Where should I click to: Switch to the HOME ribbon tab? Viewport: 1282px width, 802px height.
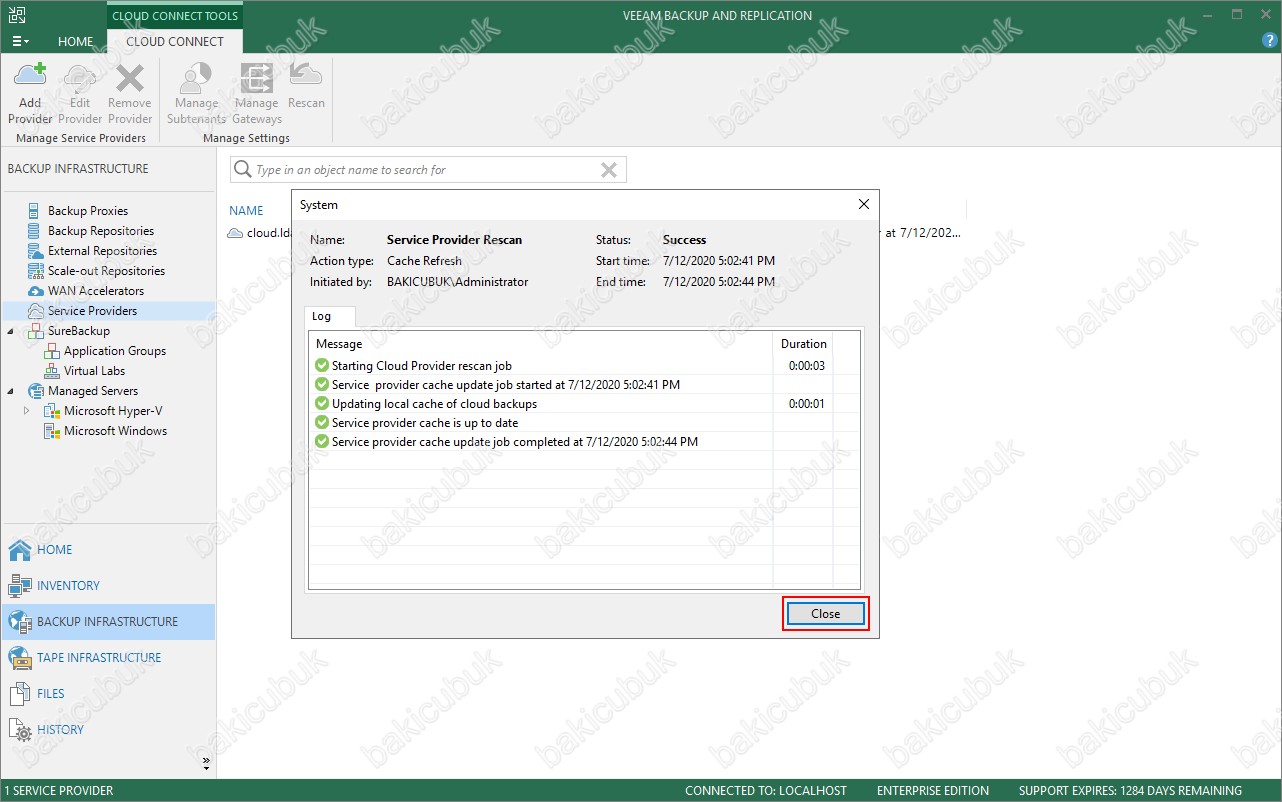pyautogui.click(x=76, y=42)
